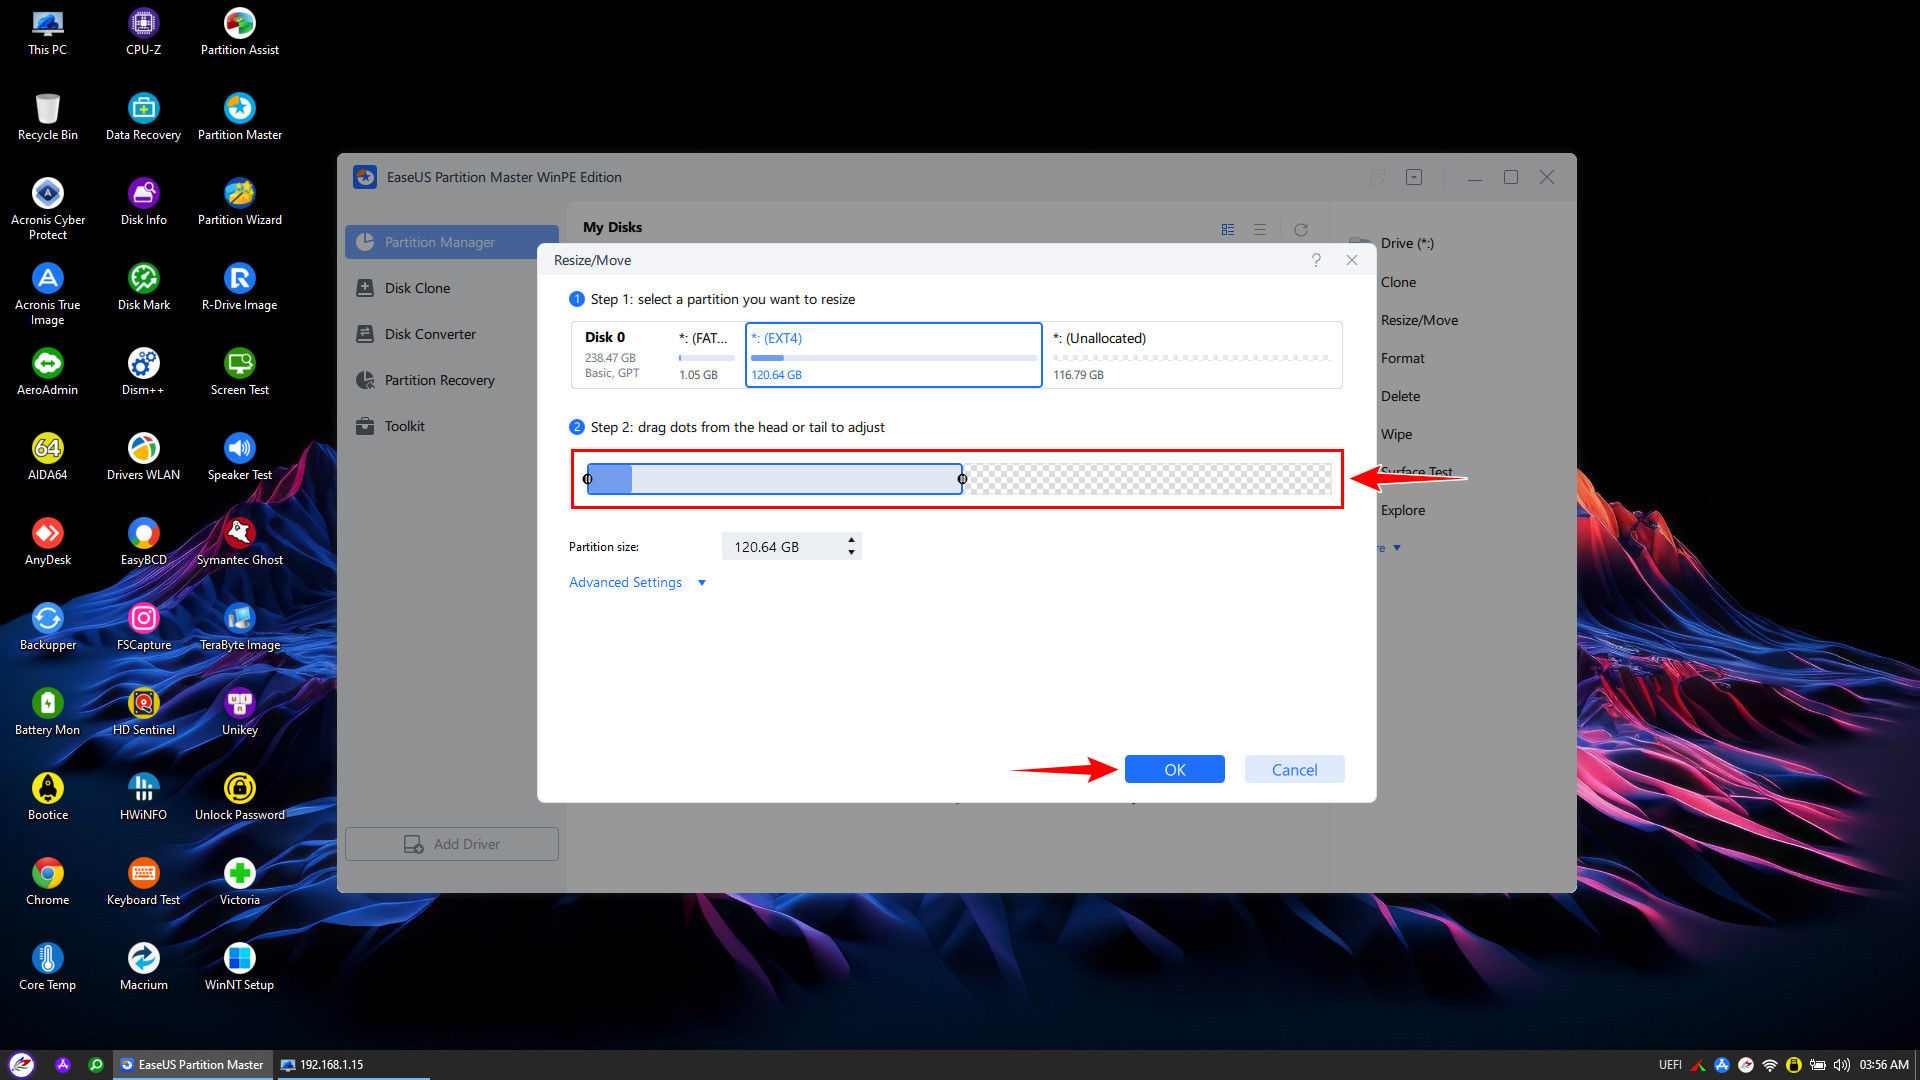Open Partition Wizard desktop shortcut
This screenshot has width=1920, height=1080.
[239, 194]
